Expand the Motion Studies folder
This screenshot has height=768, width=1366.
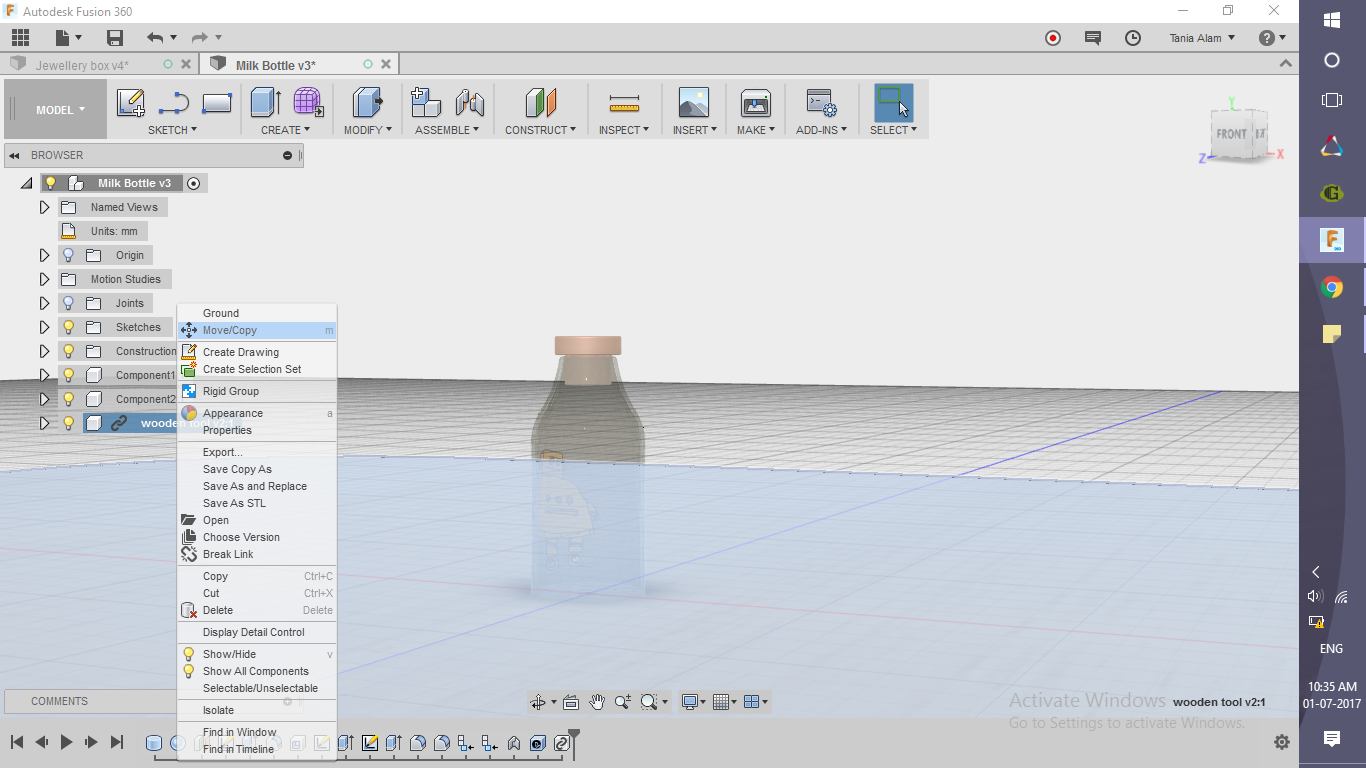coord(44,279)
